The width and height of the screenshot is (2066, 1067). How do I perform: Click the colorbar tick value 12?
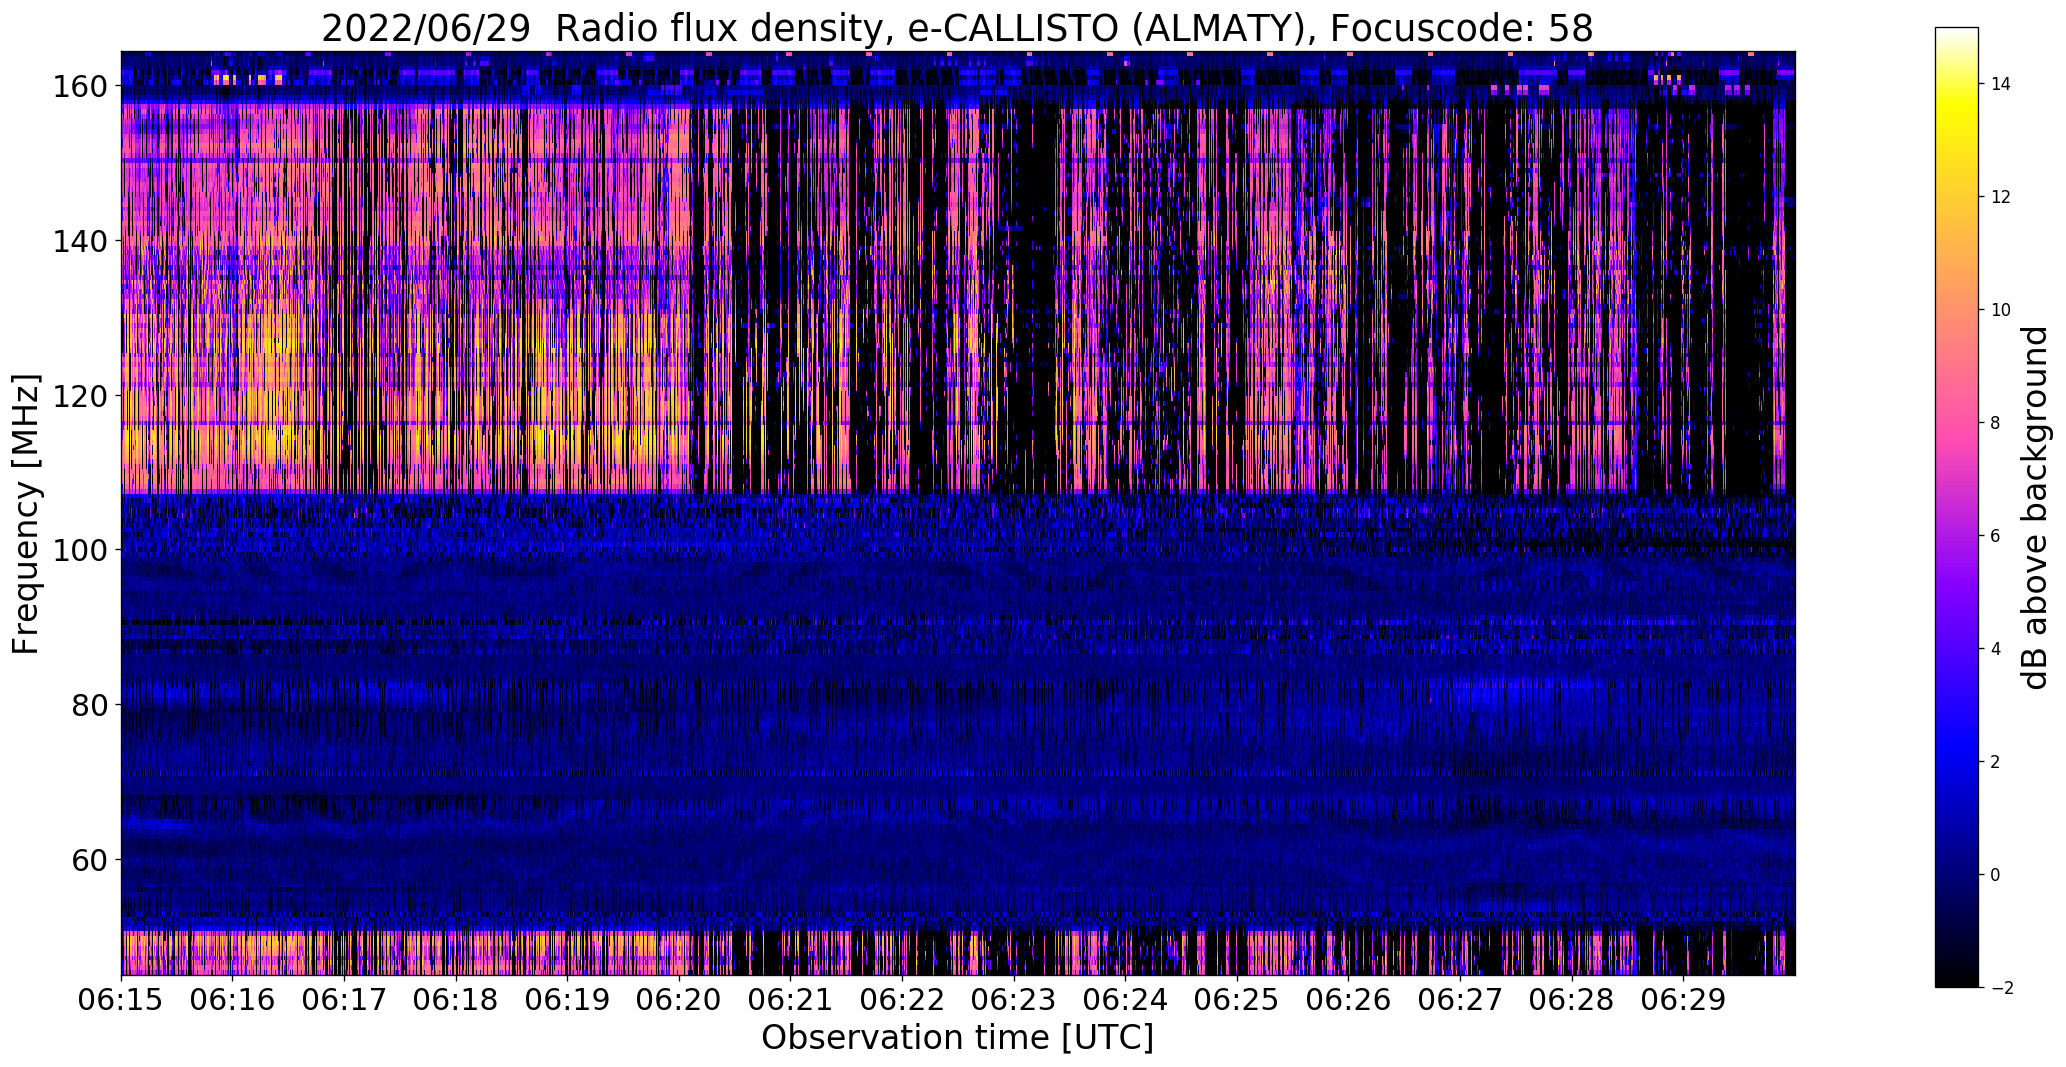tap(2001, 197)
